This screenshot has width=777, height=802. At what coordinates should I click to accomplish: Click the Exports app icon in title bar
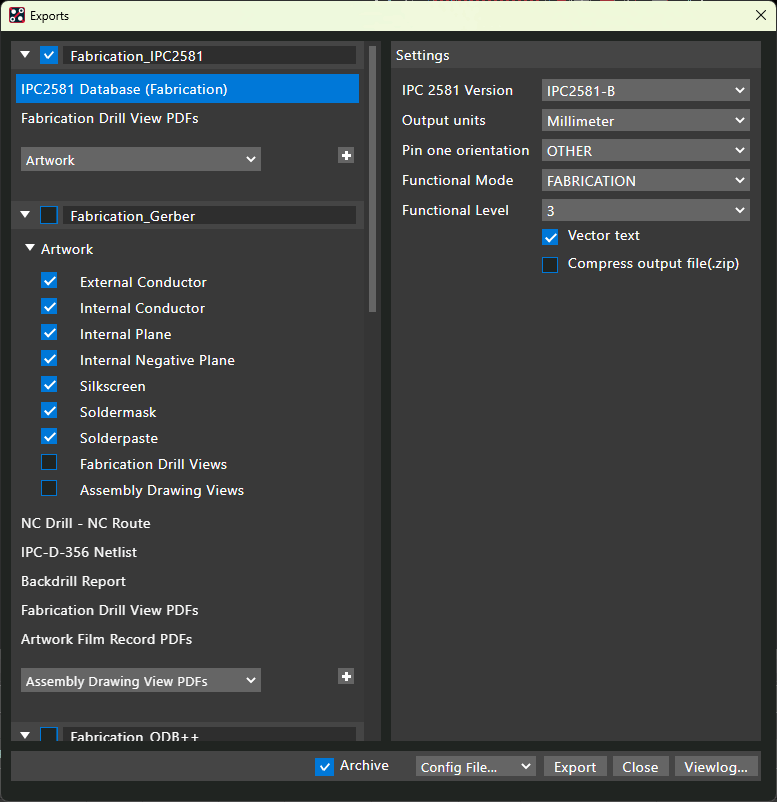(16, 16)
